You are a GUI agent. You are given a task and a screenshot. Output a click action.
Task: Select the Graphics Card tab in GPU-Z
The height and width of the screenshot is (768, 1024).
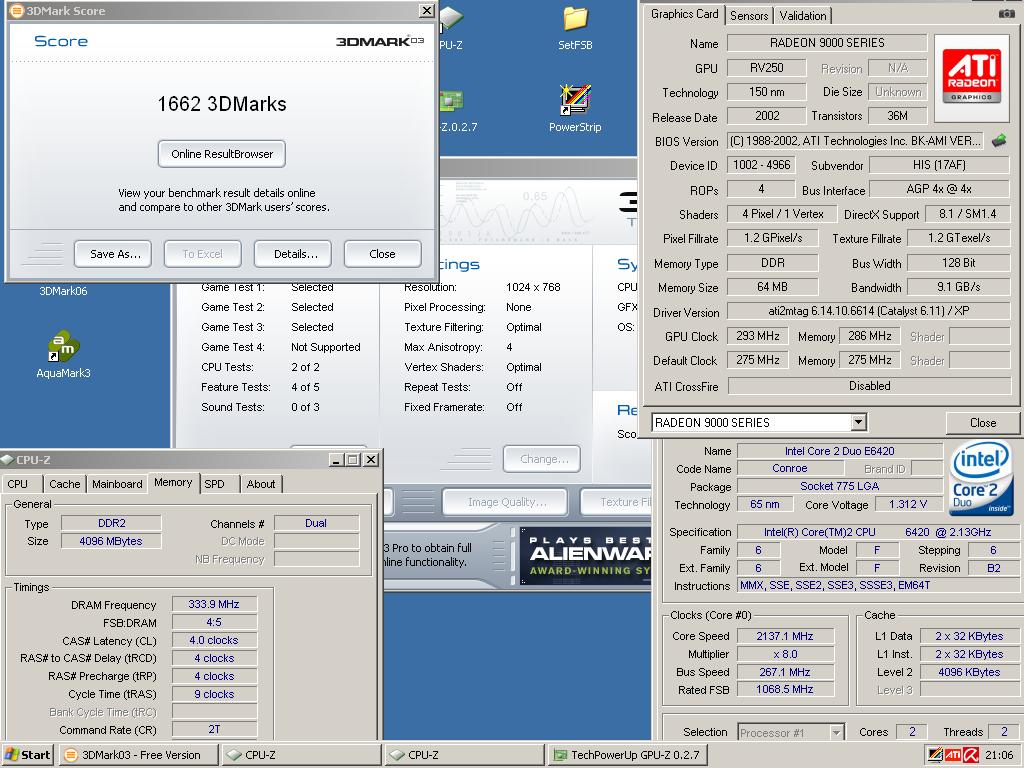click(x=684, y=14)
